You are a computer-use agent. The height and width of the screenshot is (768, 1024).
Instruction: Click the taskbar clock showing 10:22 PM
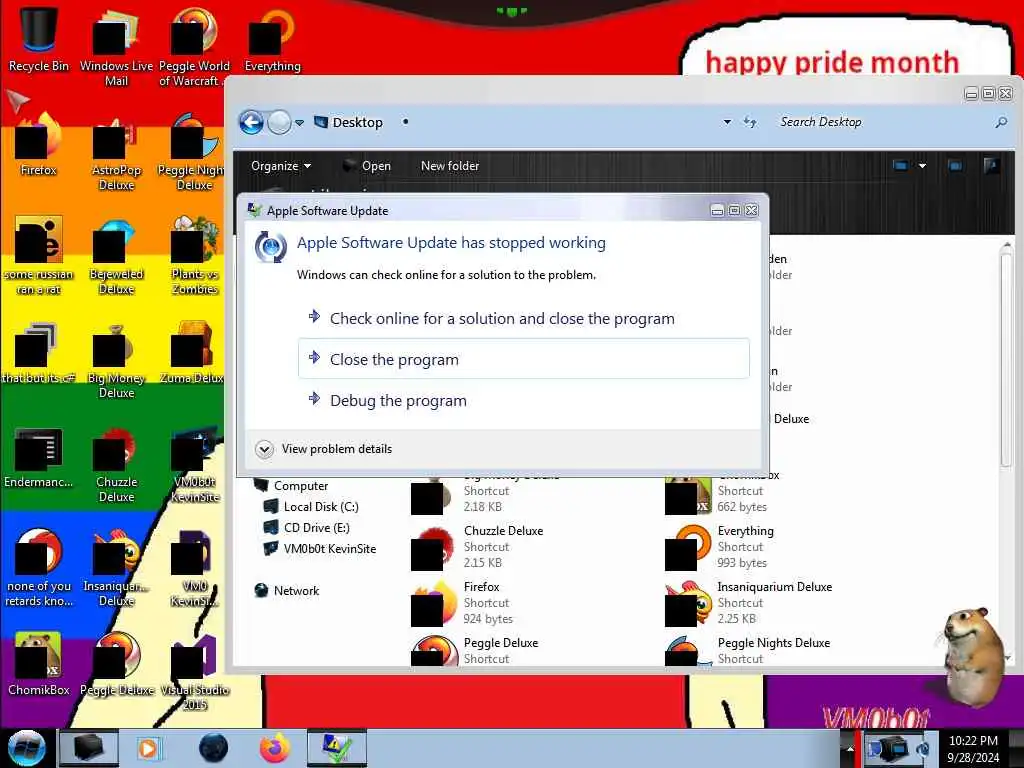(973, 748)
